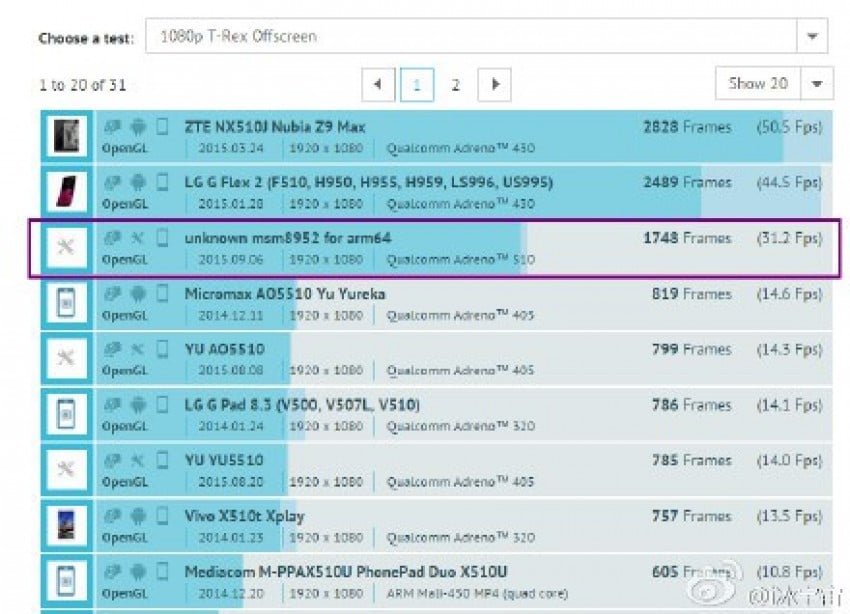The height and width of the screenshot is (614, 850).
Task: Click the small wrench OS icon in YU YU5510 row
Action: point(138,460)
